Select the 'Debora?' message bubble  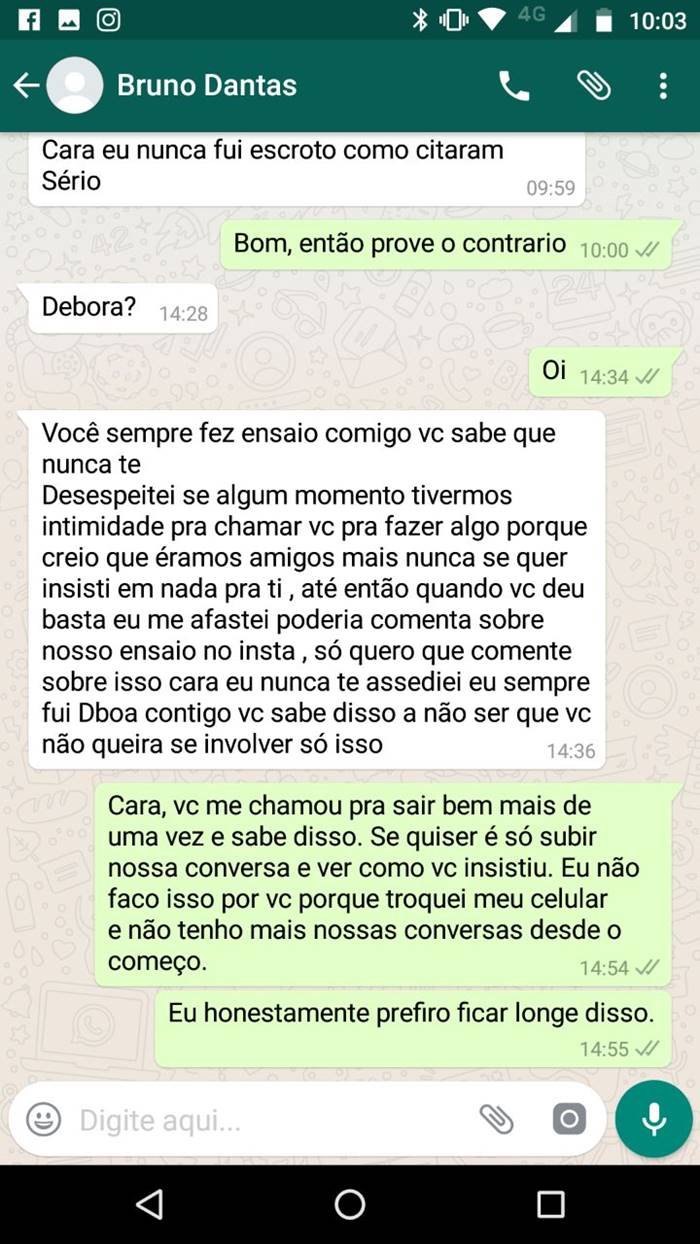pos(122,308)
